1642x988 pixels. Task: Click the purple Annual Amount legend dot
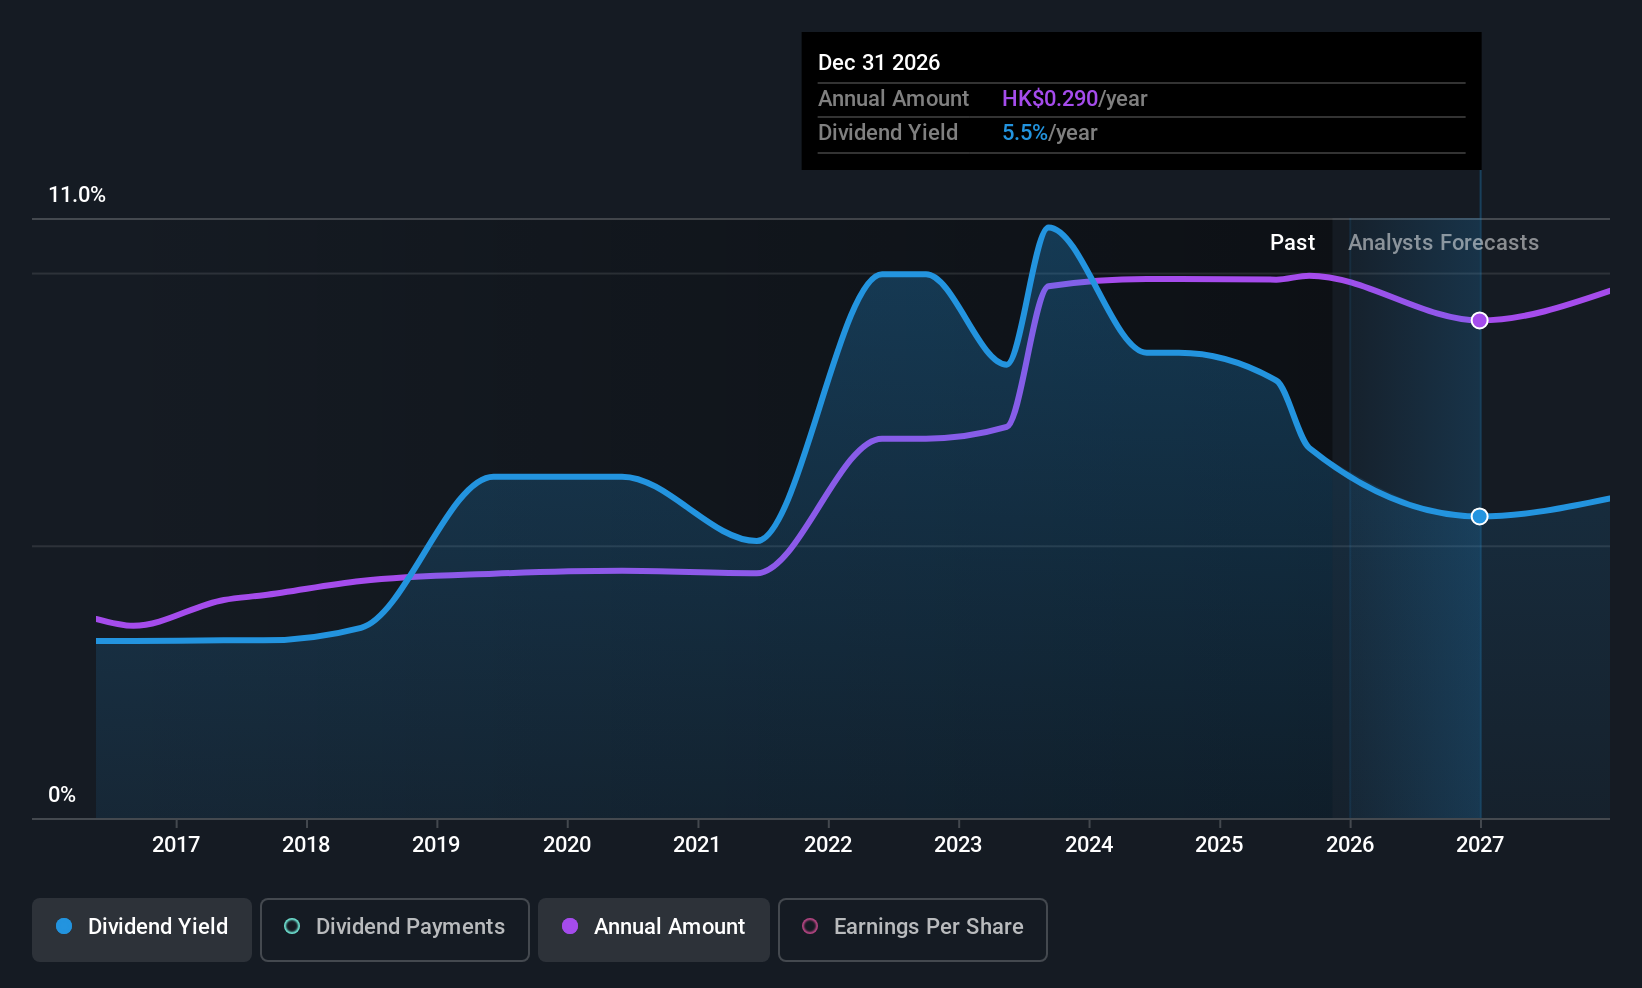click(570, 926)
